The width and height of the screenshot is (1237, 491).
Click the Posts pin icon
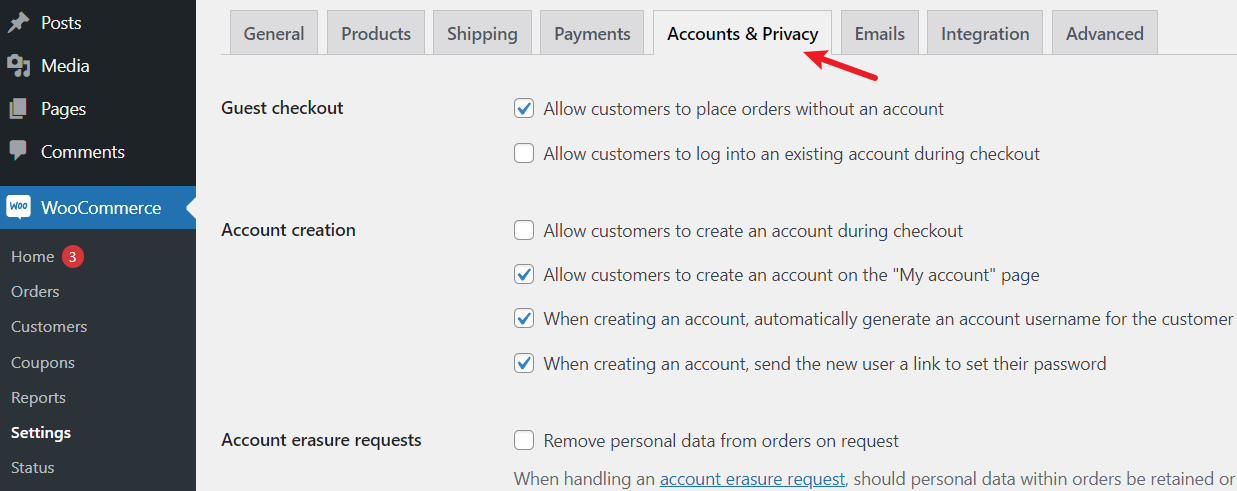pyautogui.click(x=18, y=22)
